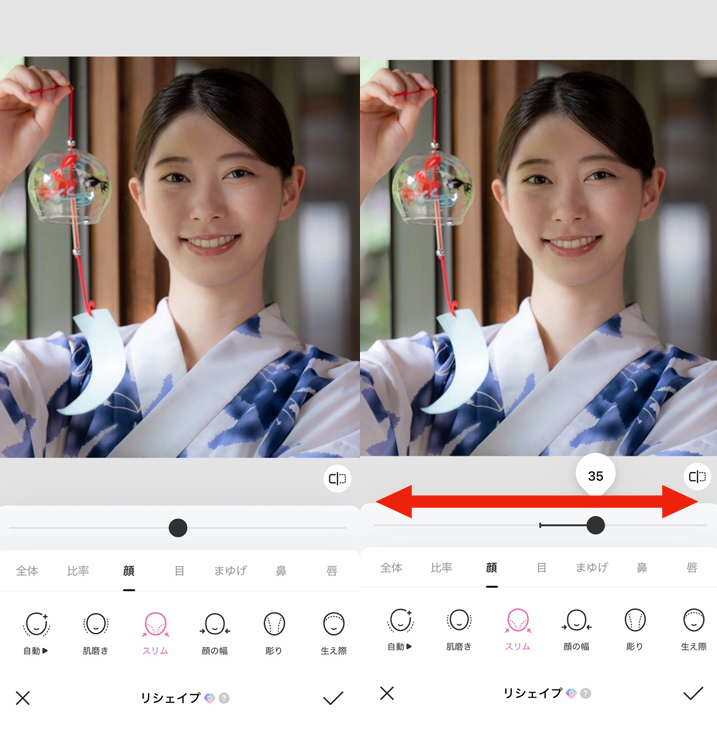Switch to 全体 tab in right screen
717x736 pixels.
pyautogui.click(x=391, y=567)
